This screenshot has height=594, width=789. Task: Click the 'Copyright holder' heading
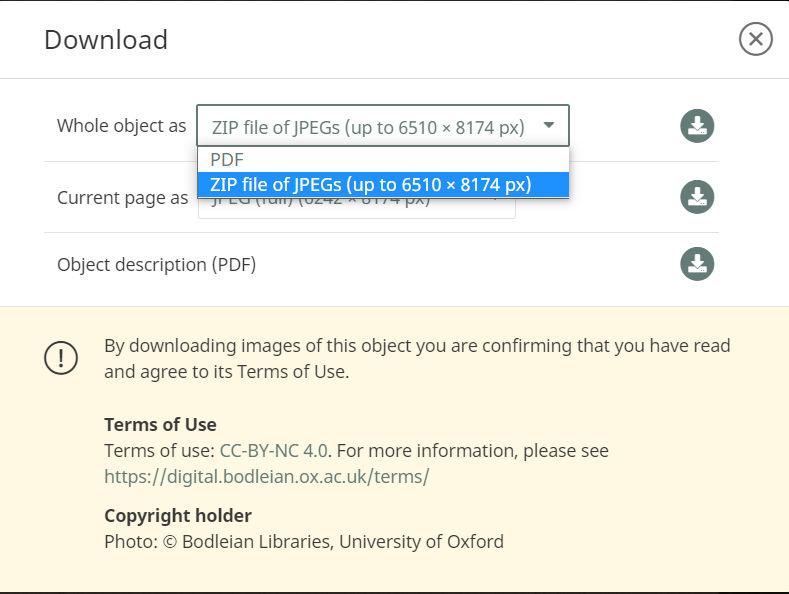tap(178, 516)
